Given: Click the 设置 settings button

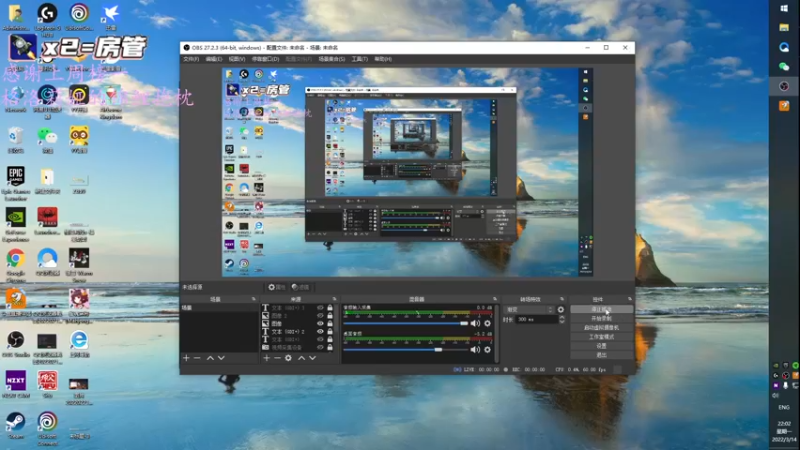Looking at the screenshot, I should (602, 346).
